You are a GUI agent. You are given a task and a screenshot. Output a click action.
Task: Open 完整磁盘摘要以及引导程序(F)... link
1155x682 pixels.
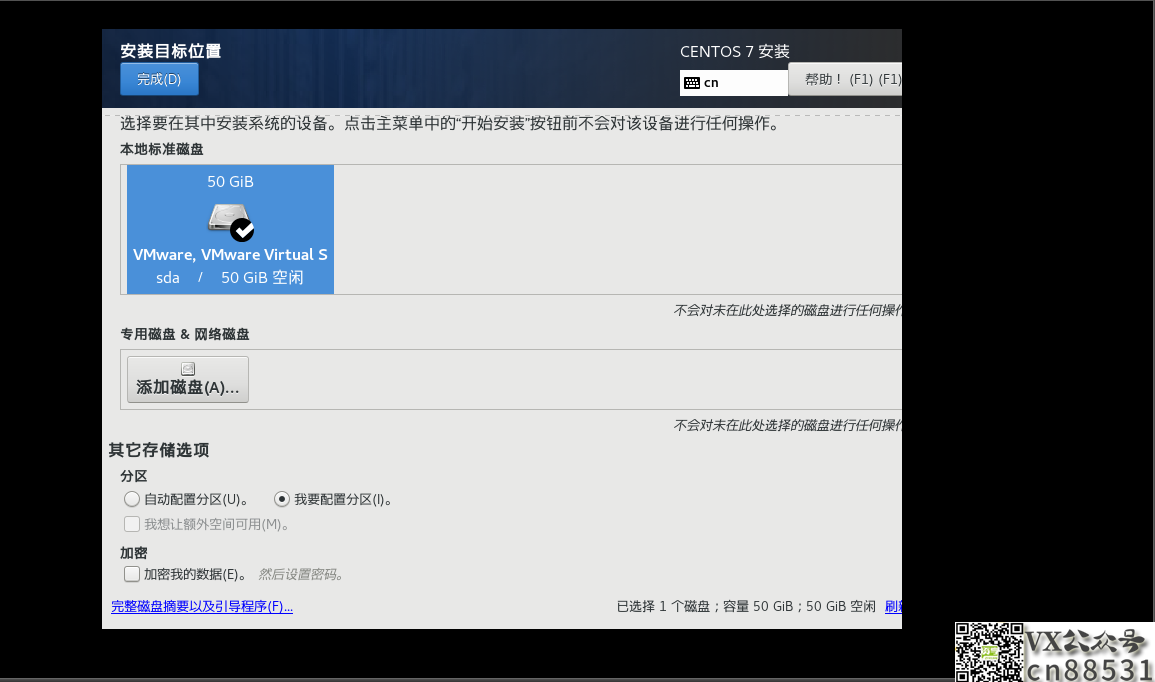202,607
